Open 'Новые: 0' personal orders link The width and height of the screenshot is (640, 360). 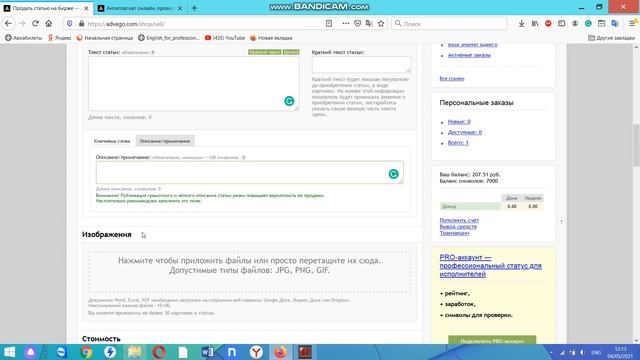459,122
